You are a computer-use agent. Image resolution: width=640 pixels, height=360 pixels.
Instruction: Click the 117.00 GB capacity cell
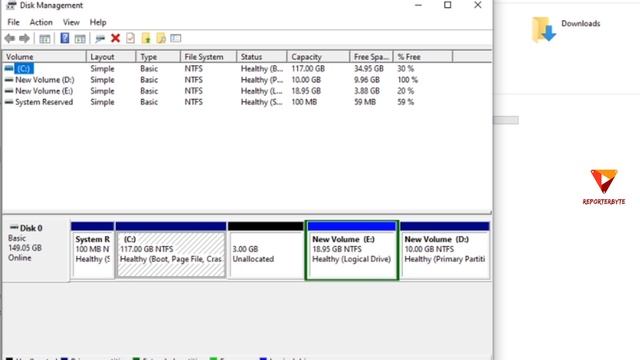click(308, 69)
